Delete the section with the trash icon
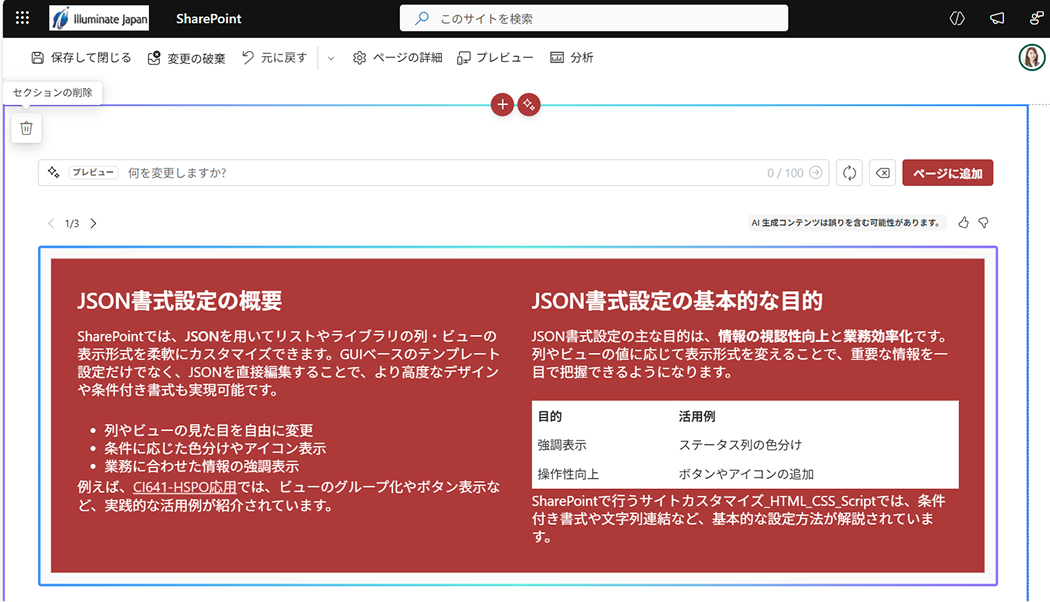1050x602 pixels. (x=27, y=128)
